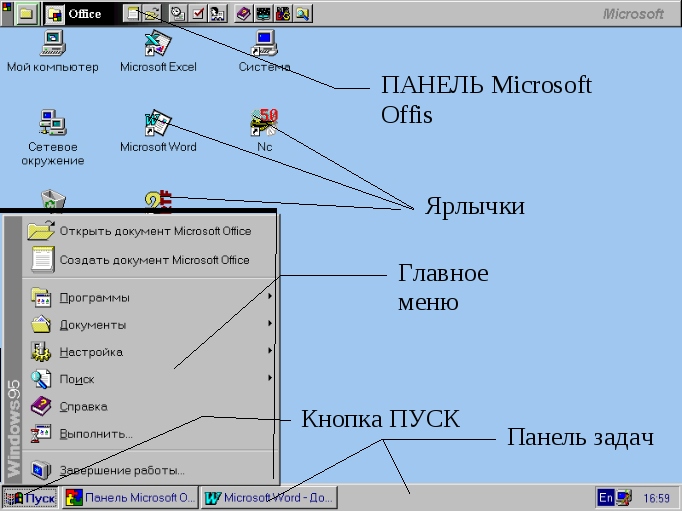Click the red DC icon on shortcut bar
The width and height of the screenshot is (682, 511).
pyautogui.click(x=283, y=14)
